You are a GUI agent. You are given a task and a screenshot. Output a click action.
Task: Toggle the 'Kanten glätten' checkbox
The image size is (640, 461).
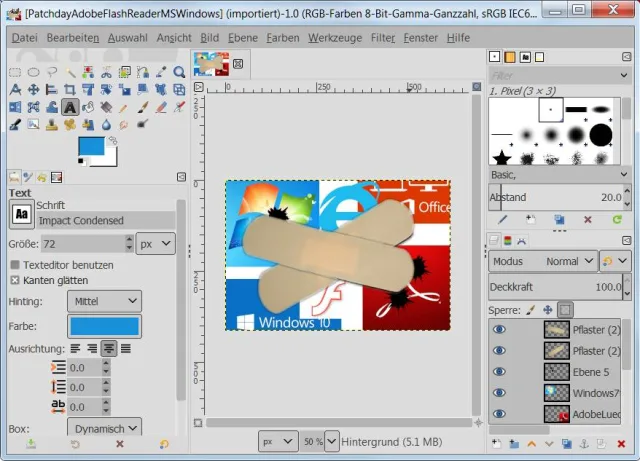point(15,280)
